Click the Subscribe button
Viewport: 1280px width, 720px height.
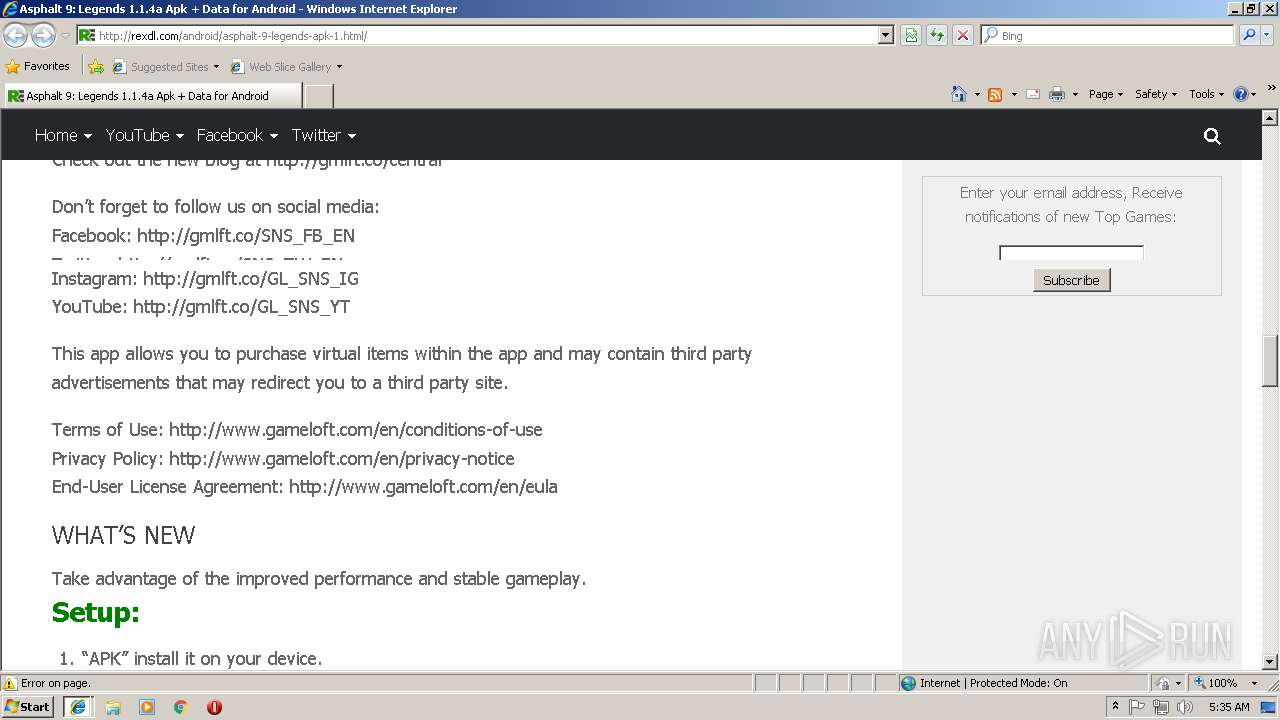1071,280
